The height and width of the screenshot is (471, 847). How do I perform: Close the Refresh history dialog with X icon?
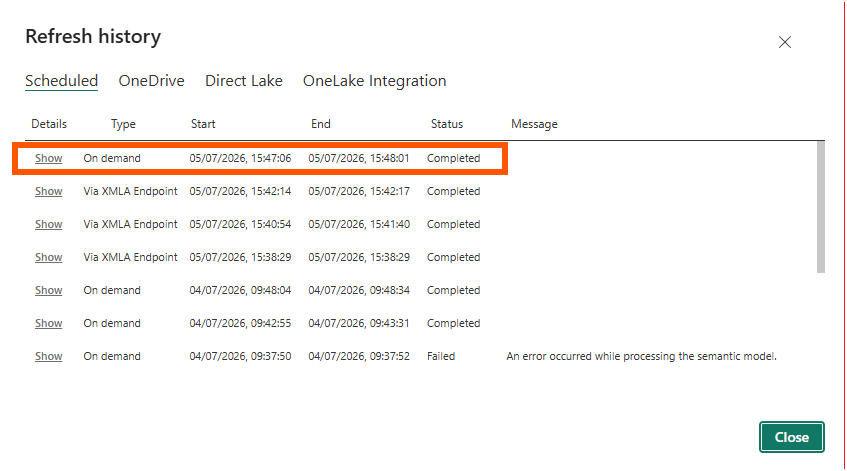784,42
